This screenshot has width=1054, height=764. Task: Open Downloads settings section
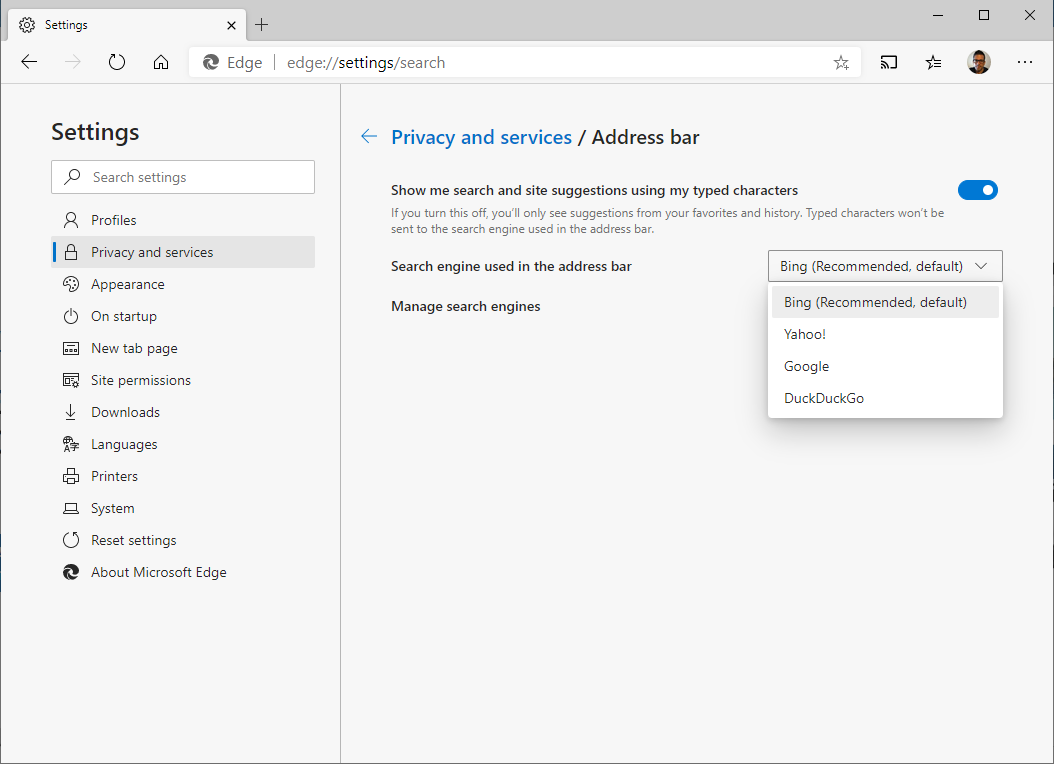click(x=183, y=413)
